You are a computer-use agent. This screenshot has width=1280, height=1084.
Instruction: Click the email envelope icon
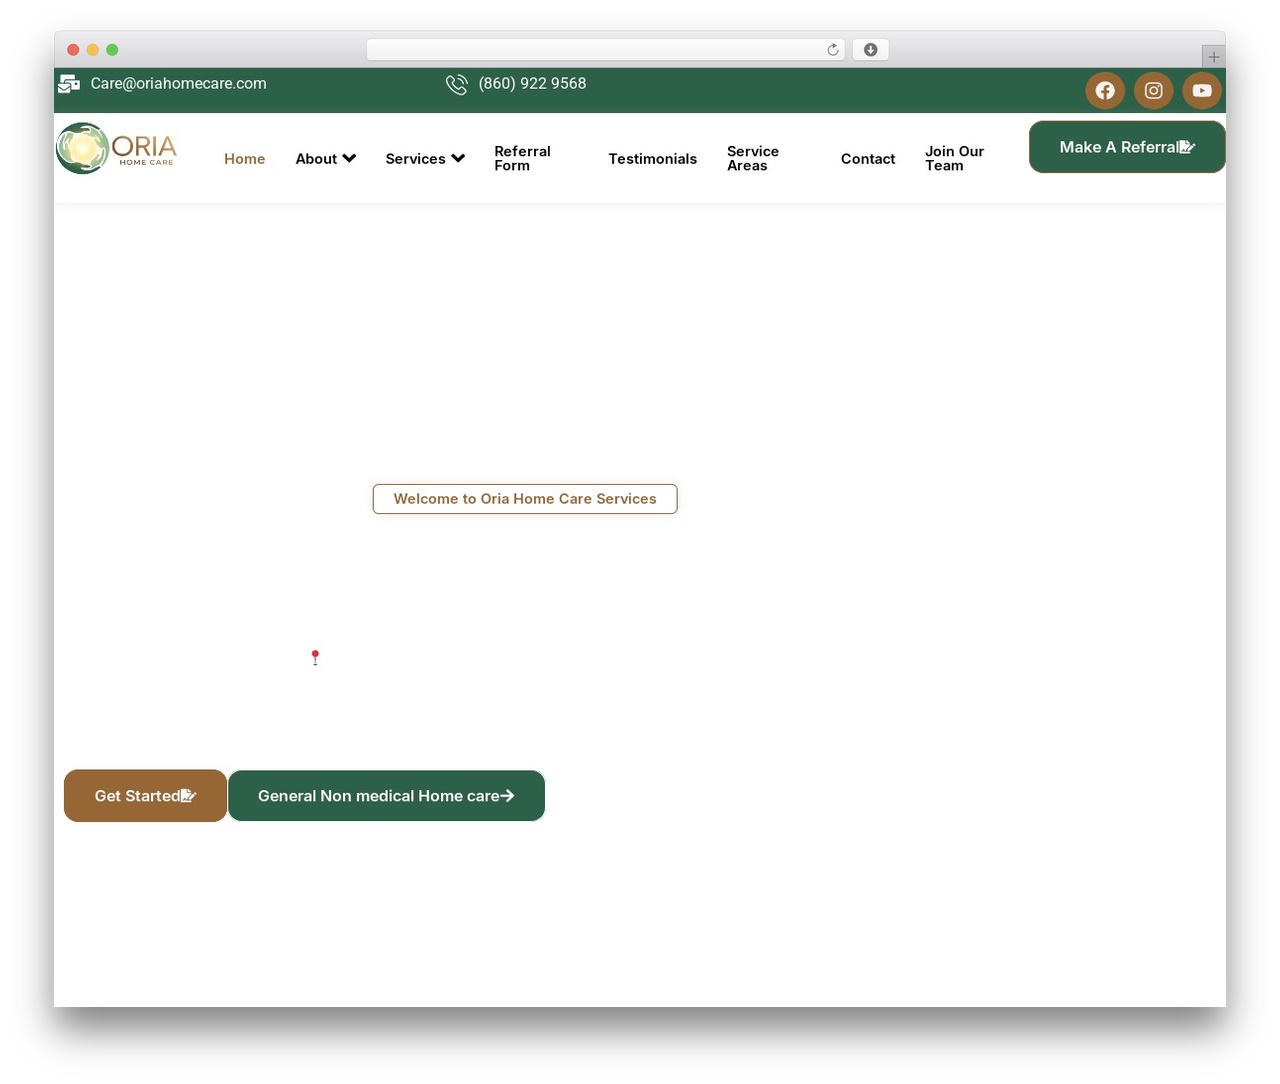pos(69,84)
